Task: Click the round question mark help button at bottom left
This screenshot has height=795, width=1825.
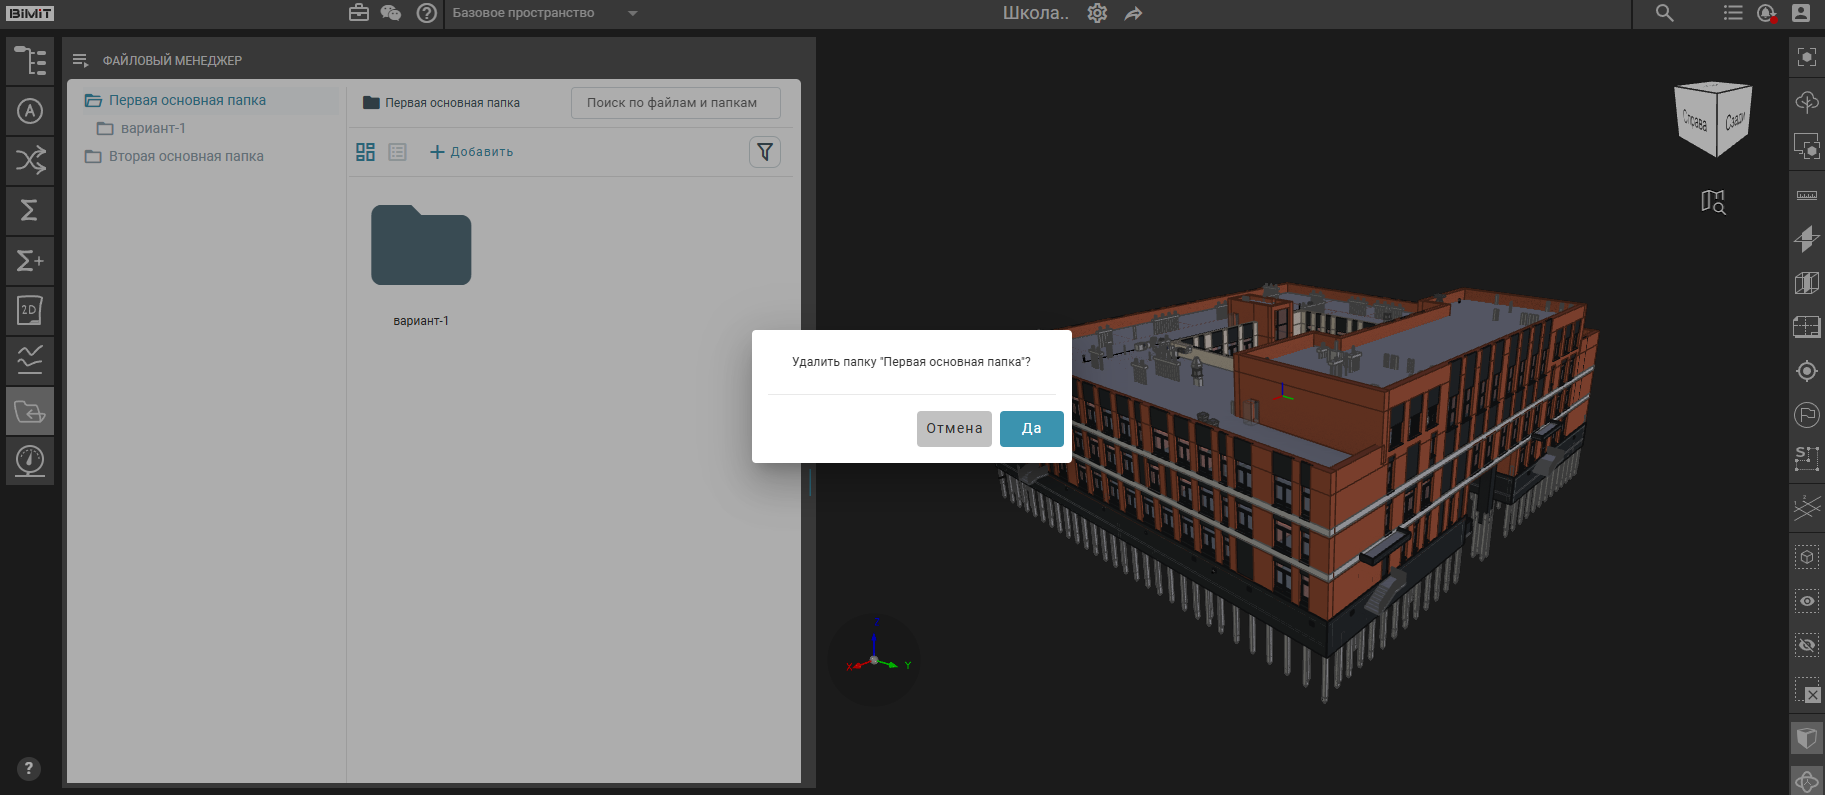Action: tap(29, 769)
